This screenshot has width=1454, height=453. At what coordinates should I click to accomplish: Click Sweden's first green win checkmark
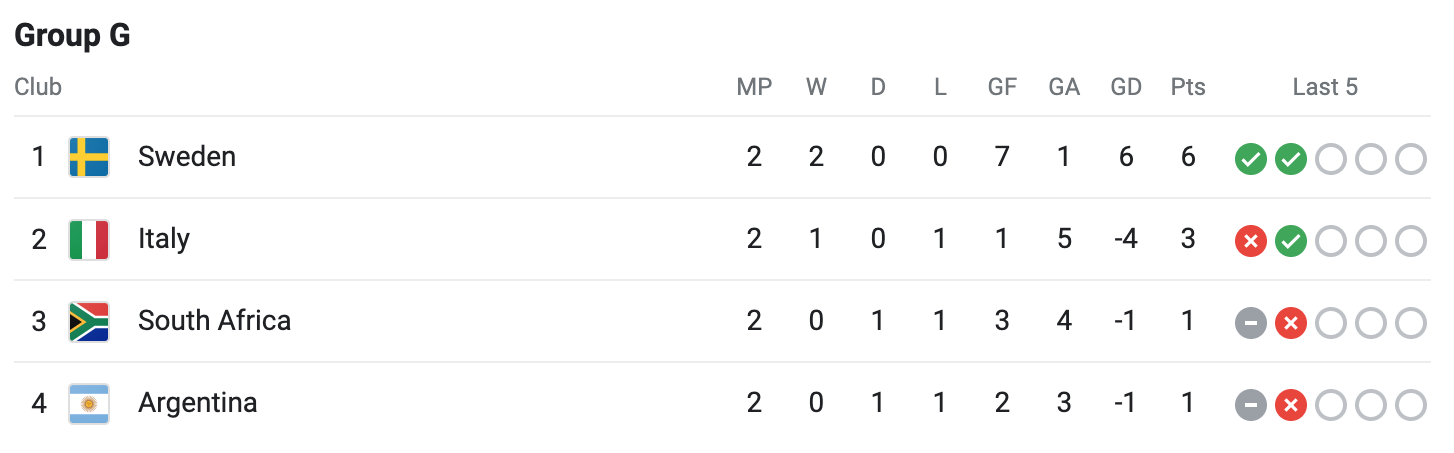1251,159
